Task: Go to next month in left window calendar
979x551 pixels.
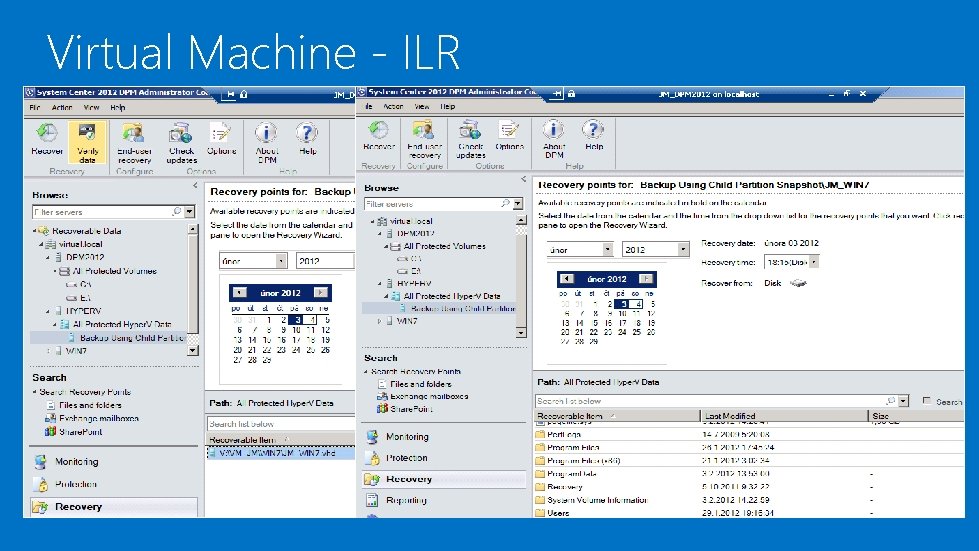Action: (321, 292)
